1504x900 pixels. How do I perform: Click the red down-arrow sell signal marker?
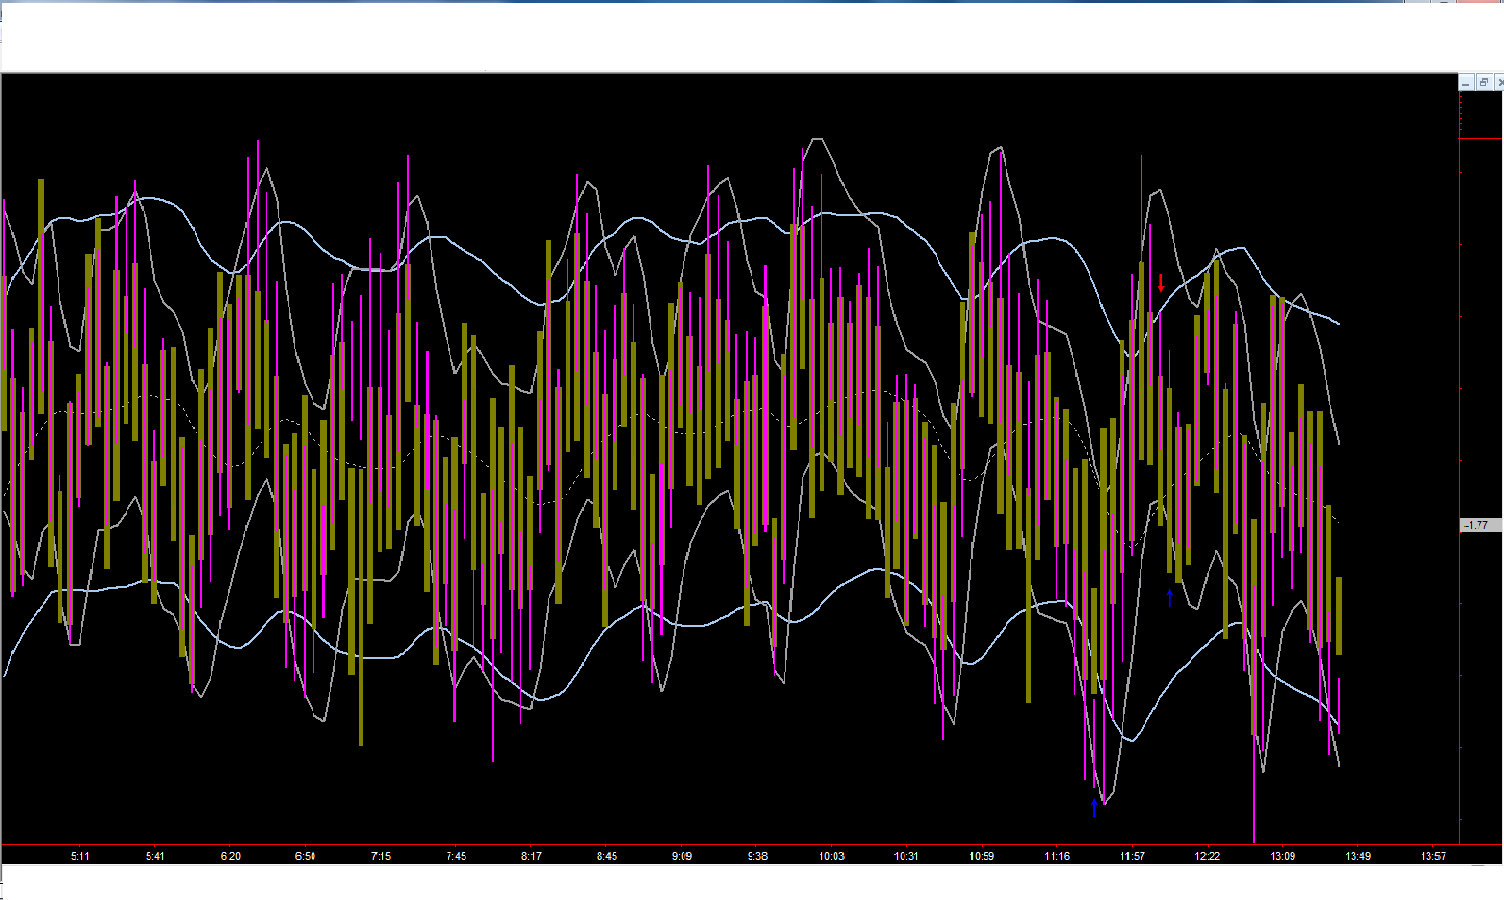pos(1161,283)
